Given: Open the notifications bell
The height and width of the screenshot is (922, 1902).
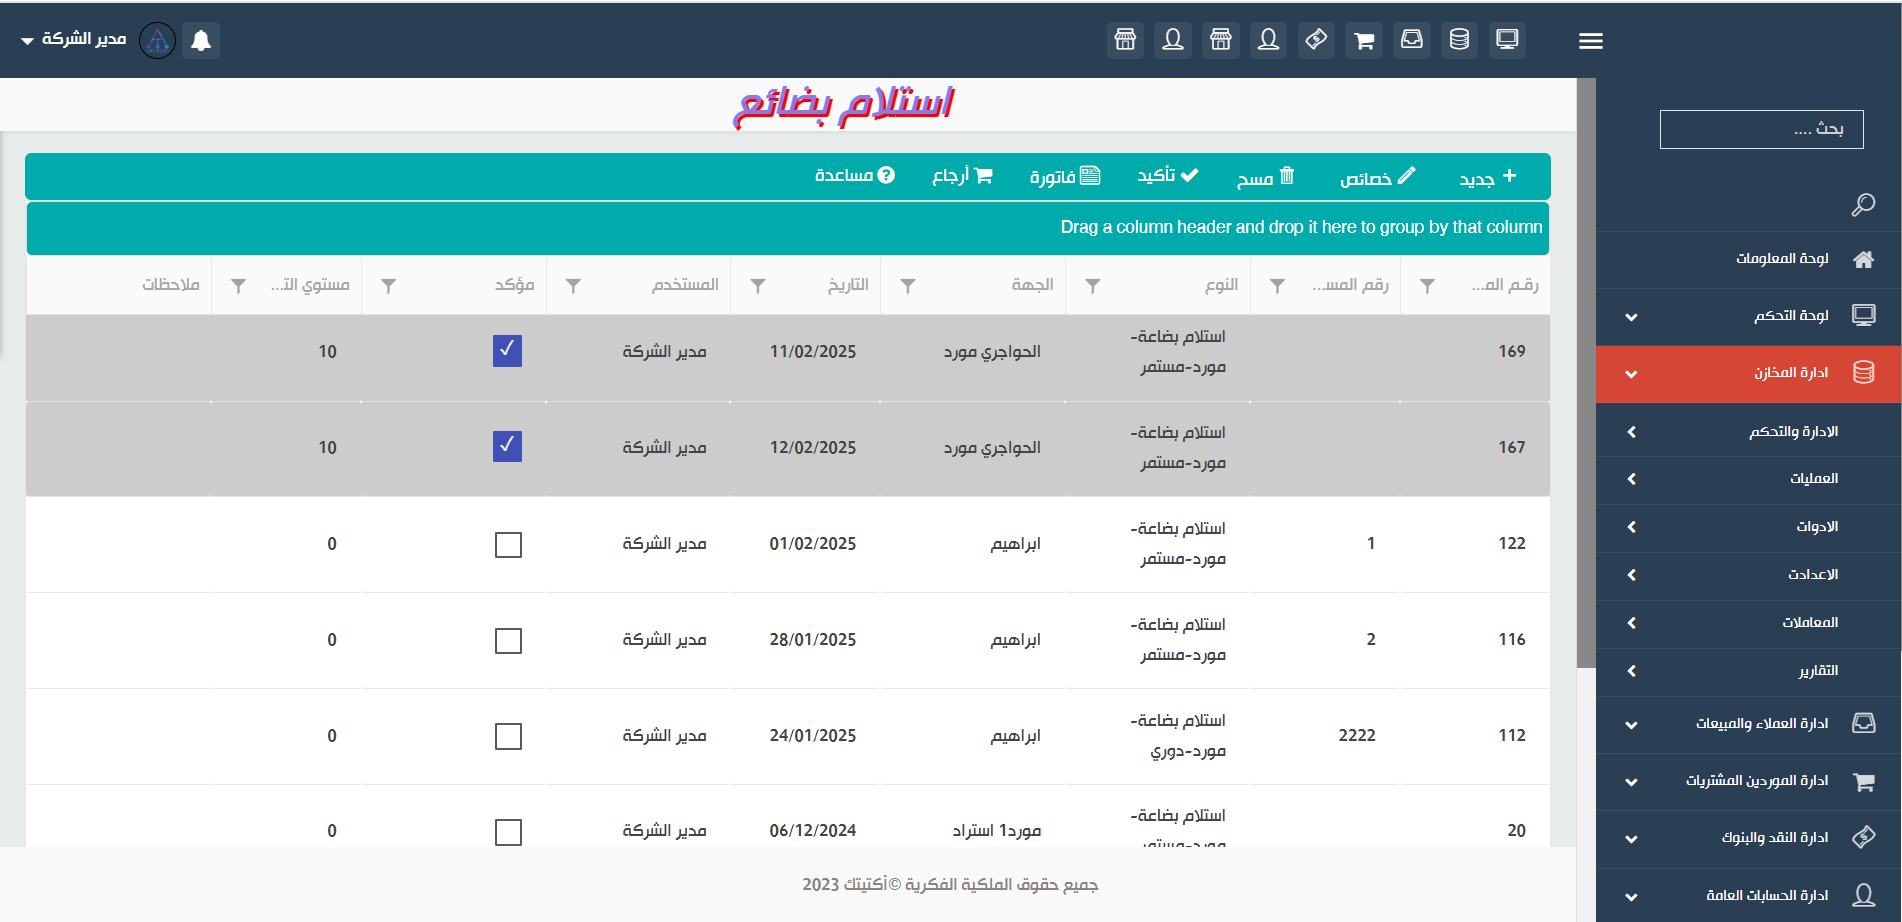Looking at the screenshot, I should tap(201, 40).
